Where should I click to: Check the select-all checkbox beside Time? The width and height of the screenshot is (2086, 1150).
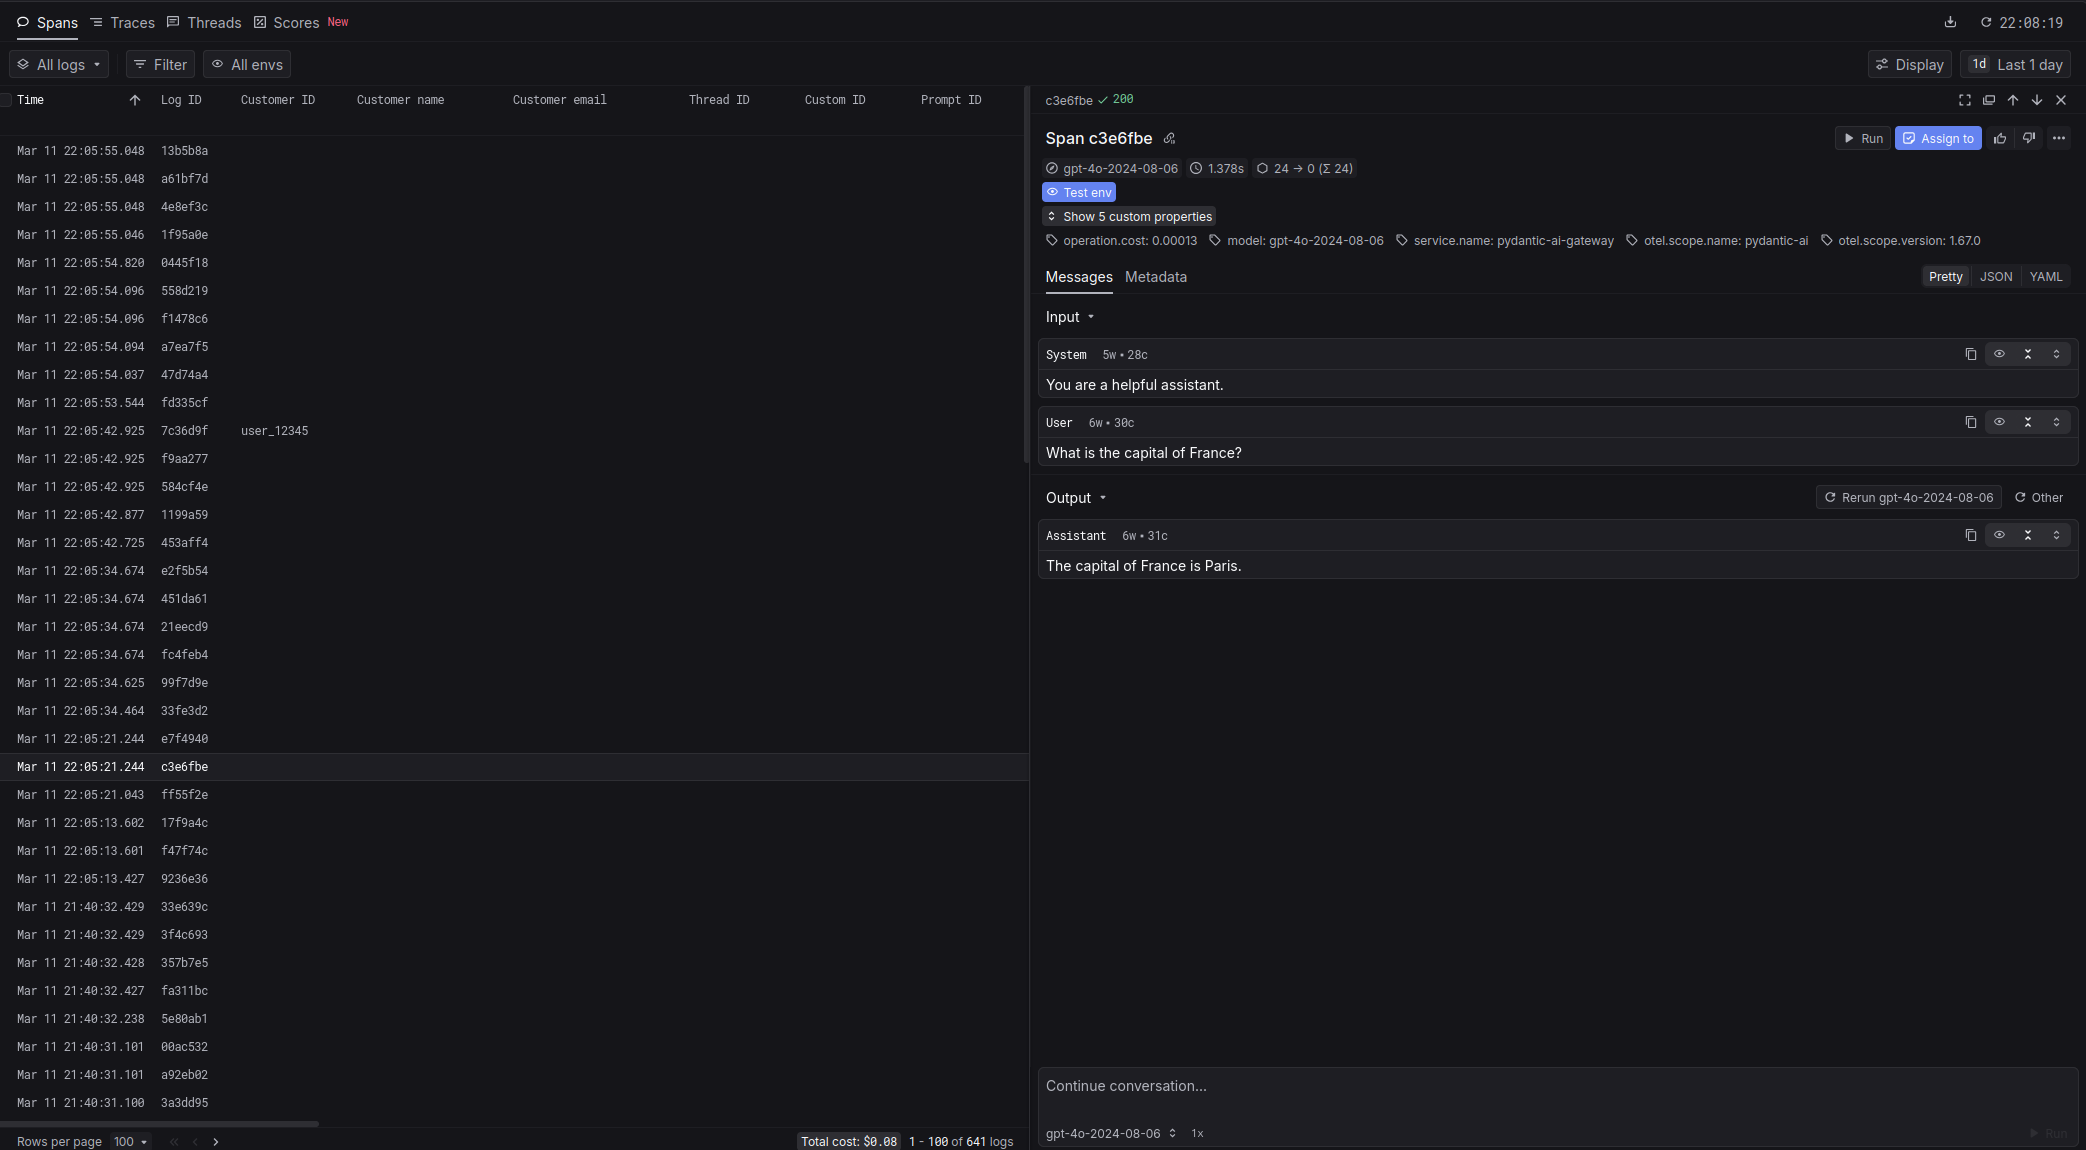tap(6, 100)
